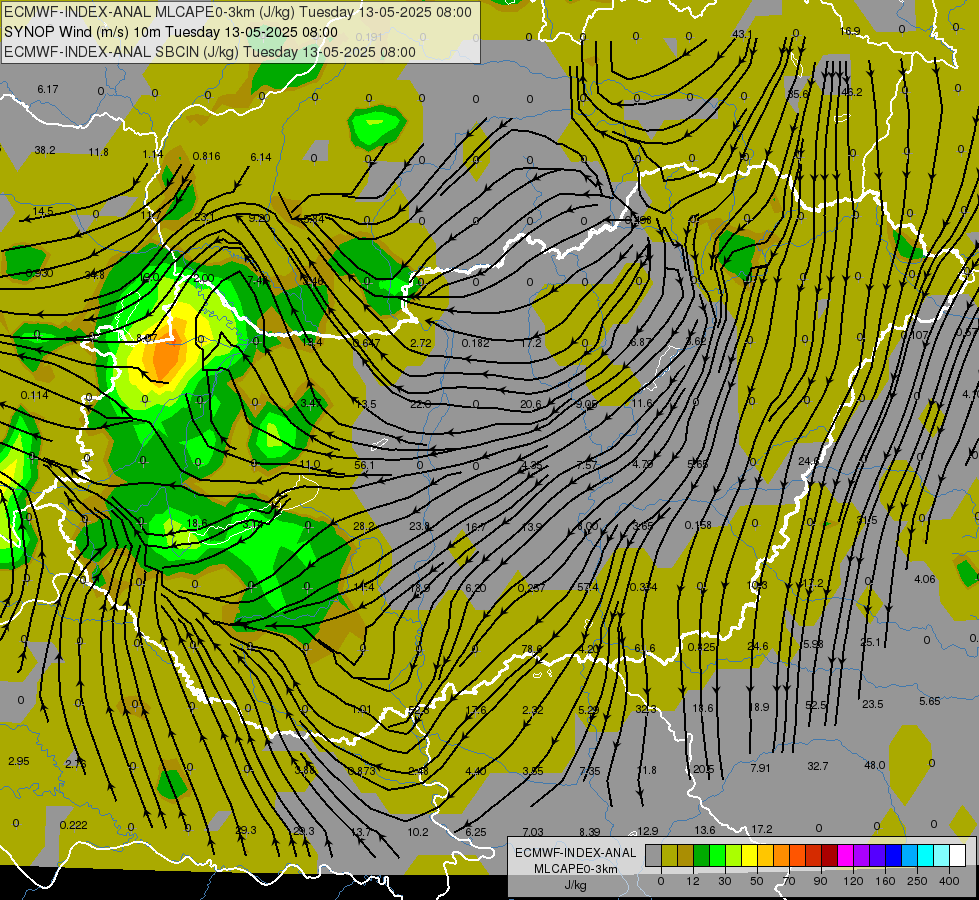
Task: Click the legend scale label 30
Action: (x=724, y=881)
